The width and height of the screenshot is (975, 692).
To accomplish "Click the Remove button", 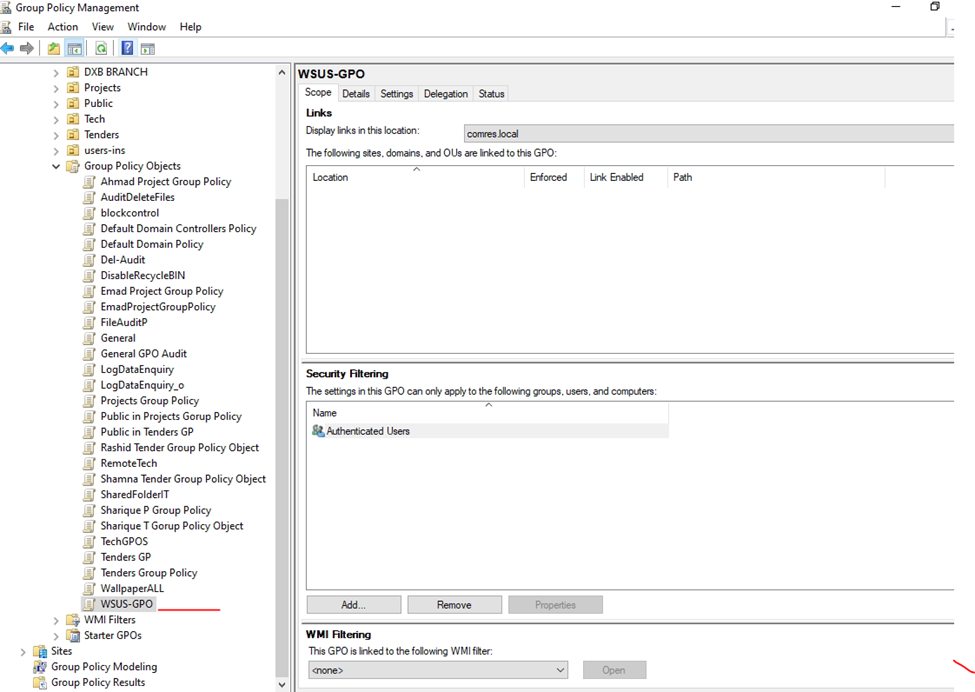I will pyautogui.click(x=454, y=605).
